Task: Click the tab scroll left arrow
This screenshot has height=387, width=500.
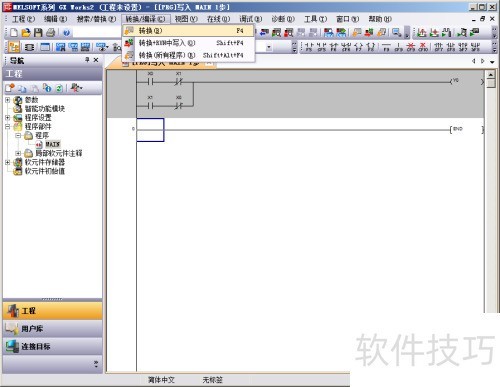Action: [x=474, y=61]
